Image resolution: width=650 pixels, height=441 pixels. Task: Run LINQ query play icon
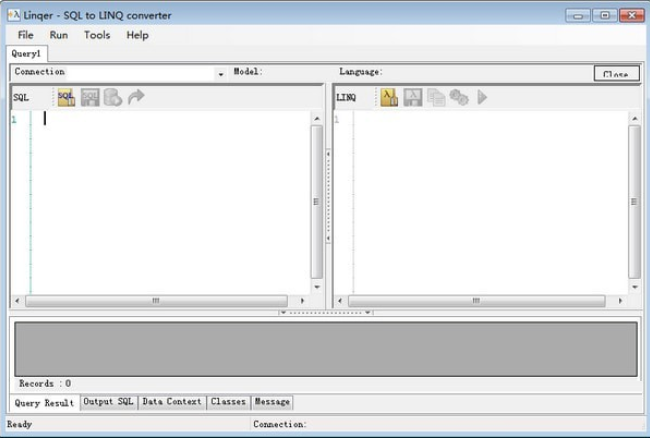482,97
